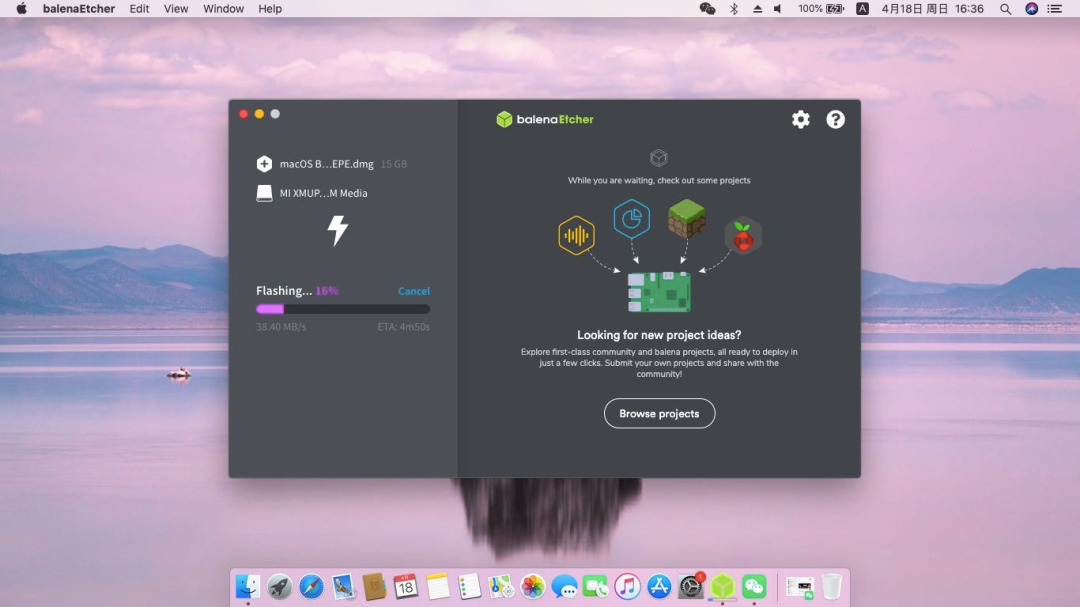Click the Flashing... 16% status text

tap(297, 291)
